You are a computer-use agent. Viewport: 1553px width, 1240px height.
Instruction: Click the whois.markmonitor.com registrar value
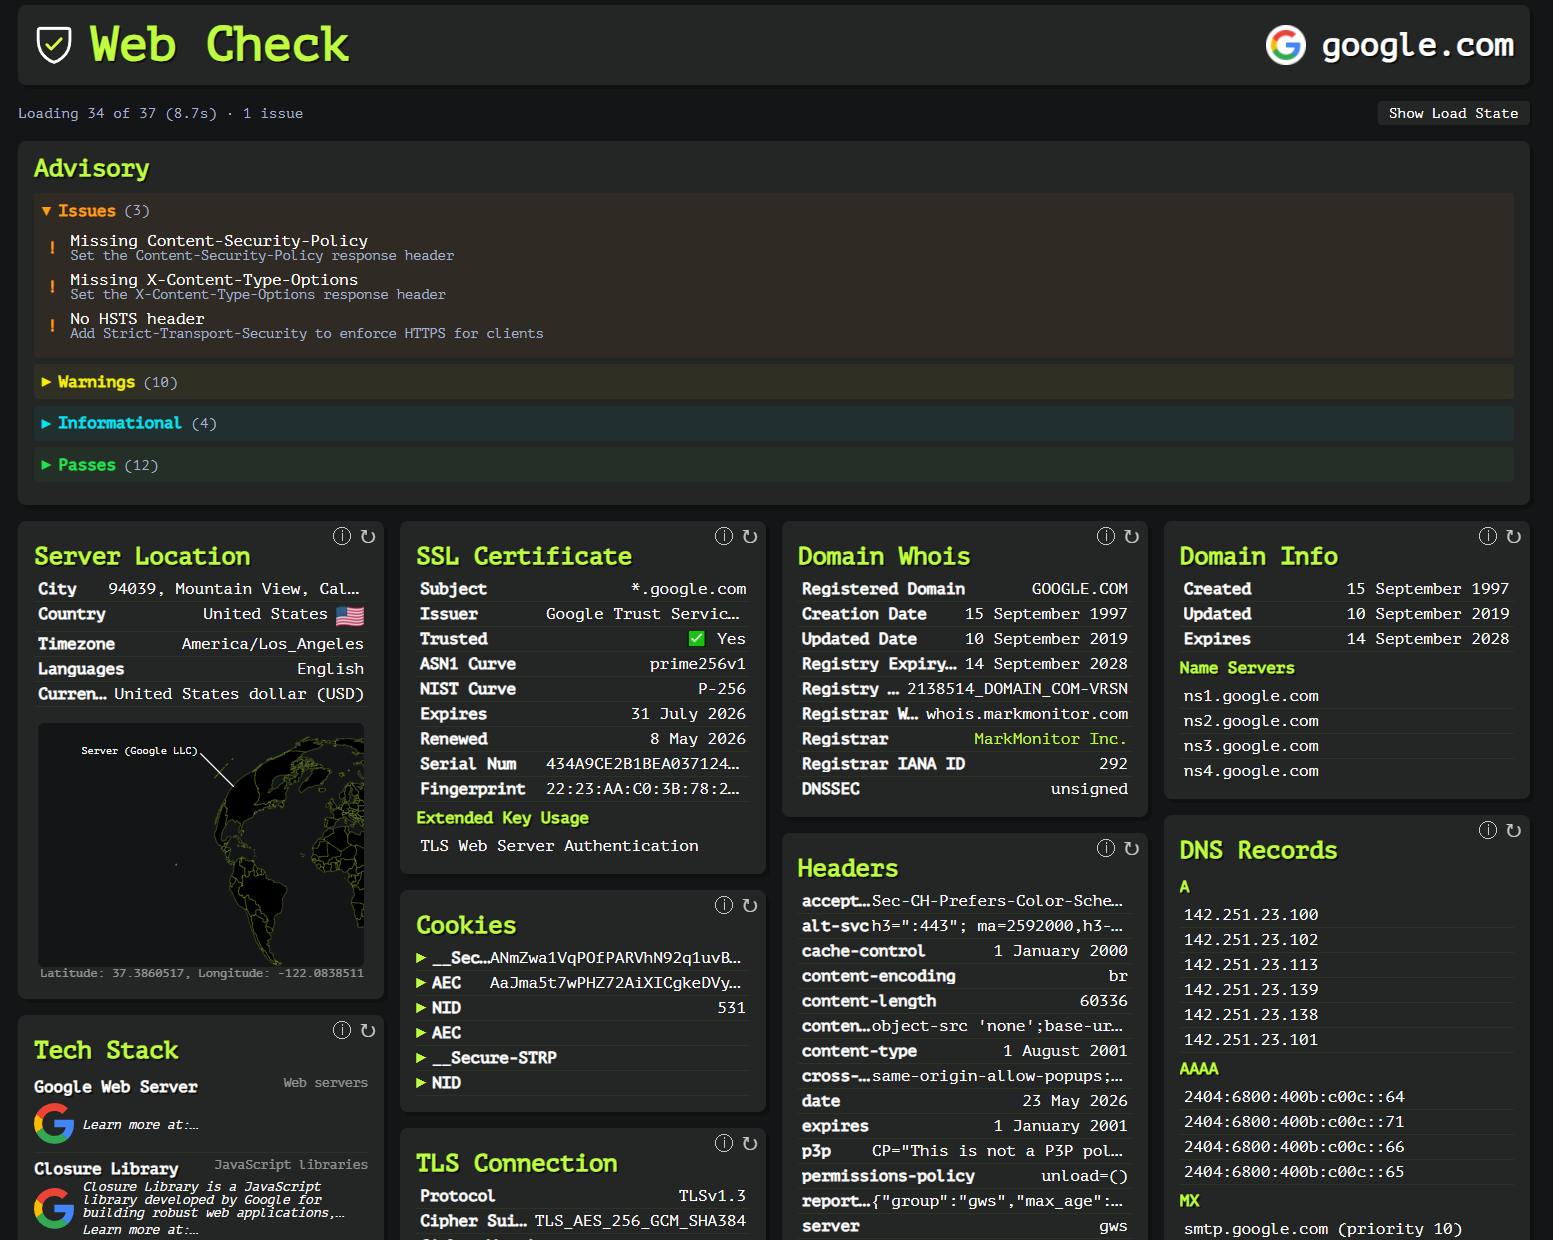coord(1027,714)
